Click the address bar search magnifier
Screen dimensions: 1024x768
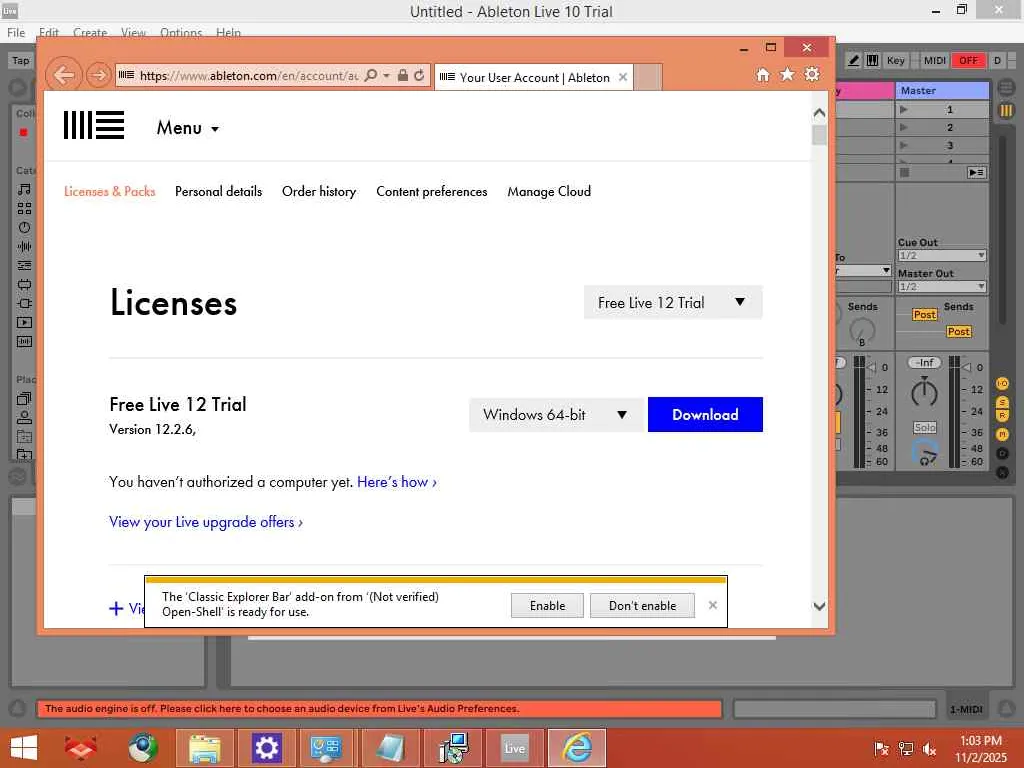[x=370, y=76]
